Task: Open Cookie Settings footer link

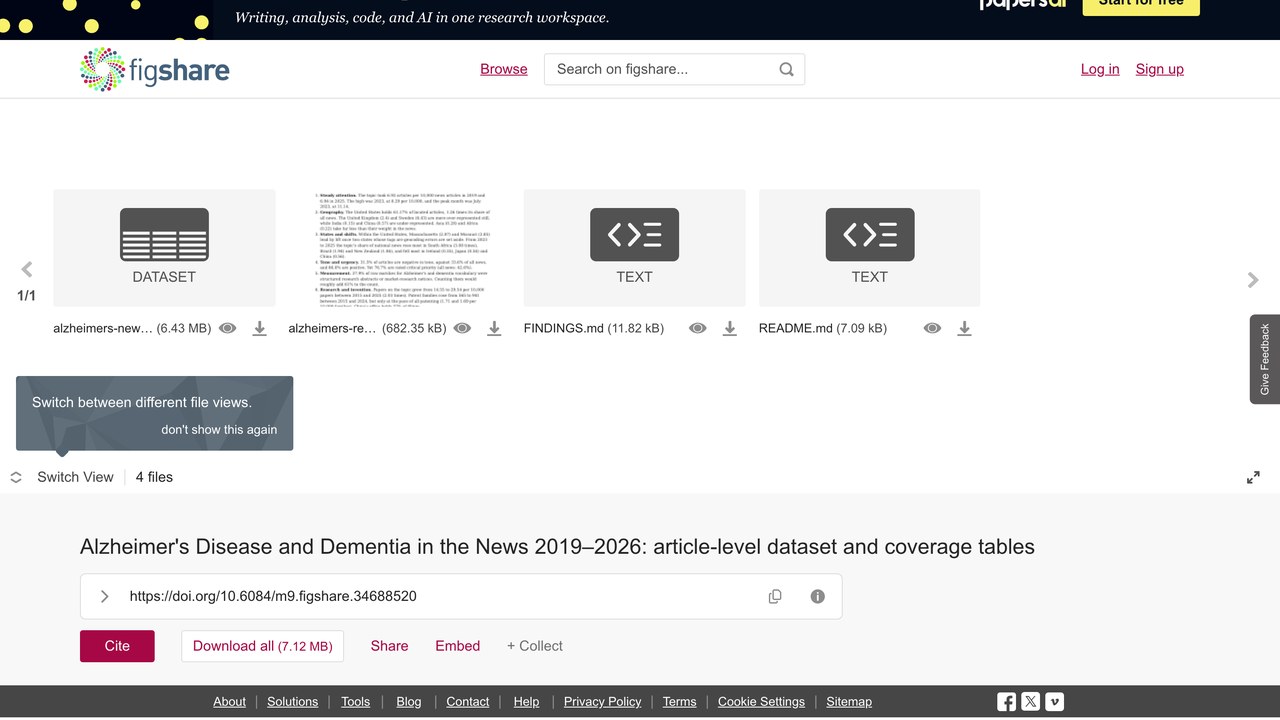Action: 761,702
